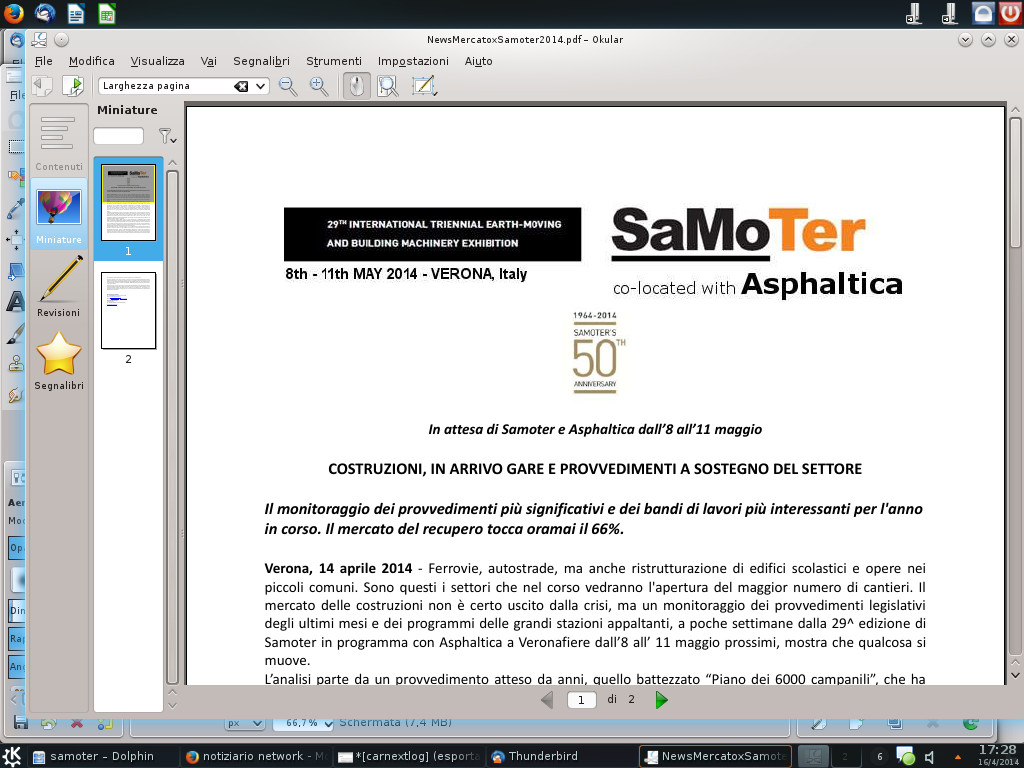Viewport: 1024px width, 768px height.
Task: Open the Strumenti menu
Action: 334,61
